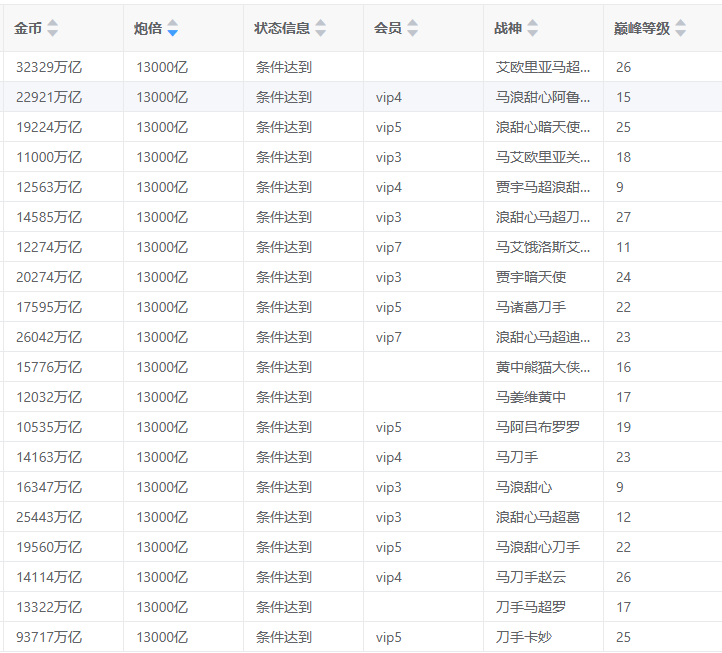Click the 93717万亿 gold cell

click(x=49, y=637)
